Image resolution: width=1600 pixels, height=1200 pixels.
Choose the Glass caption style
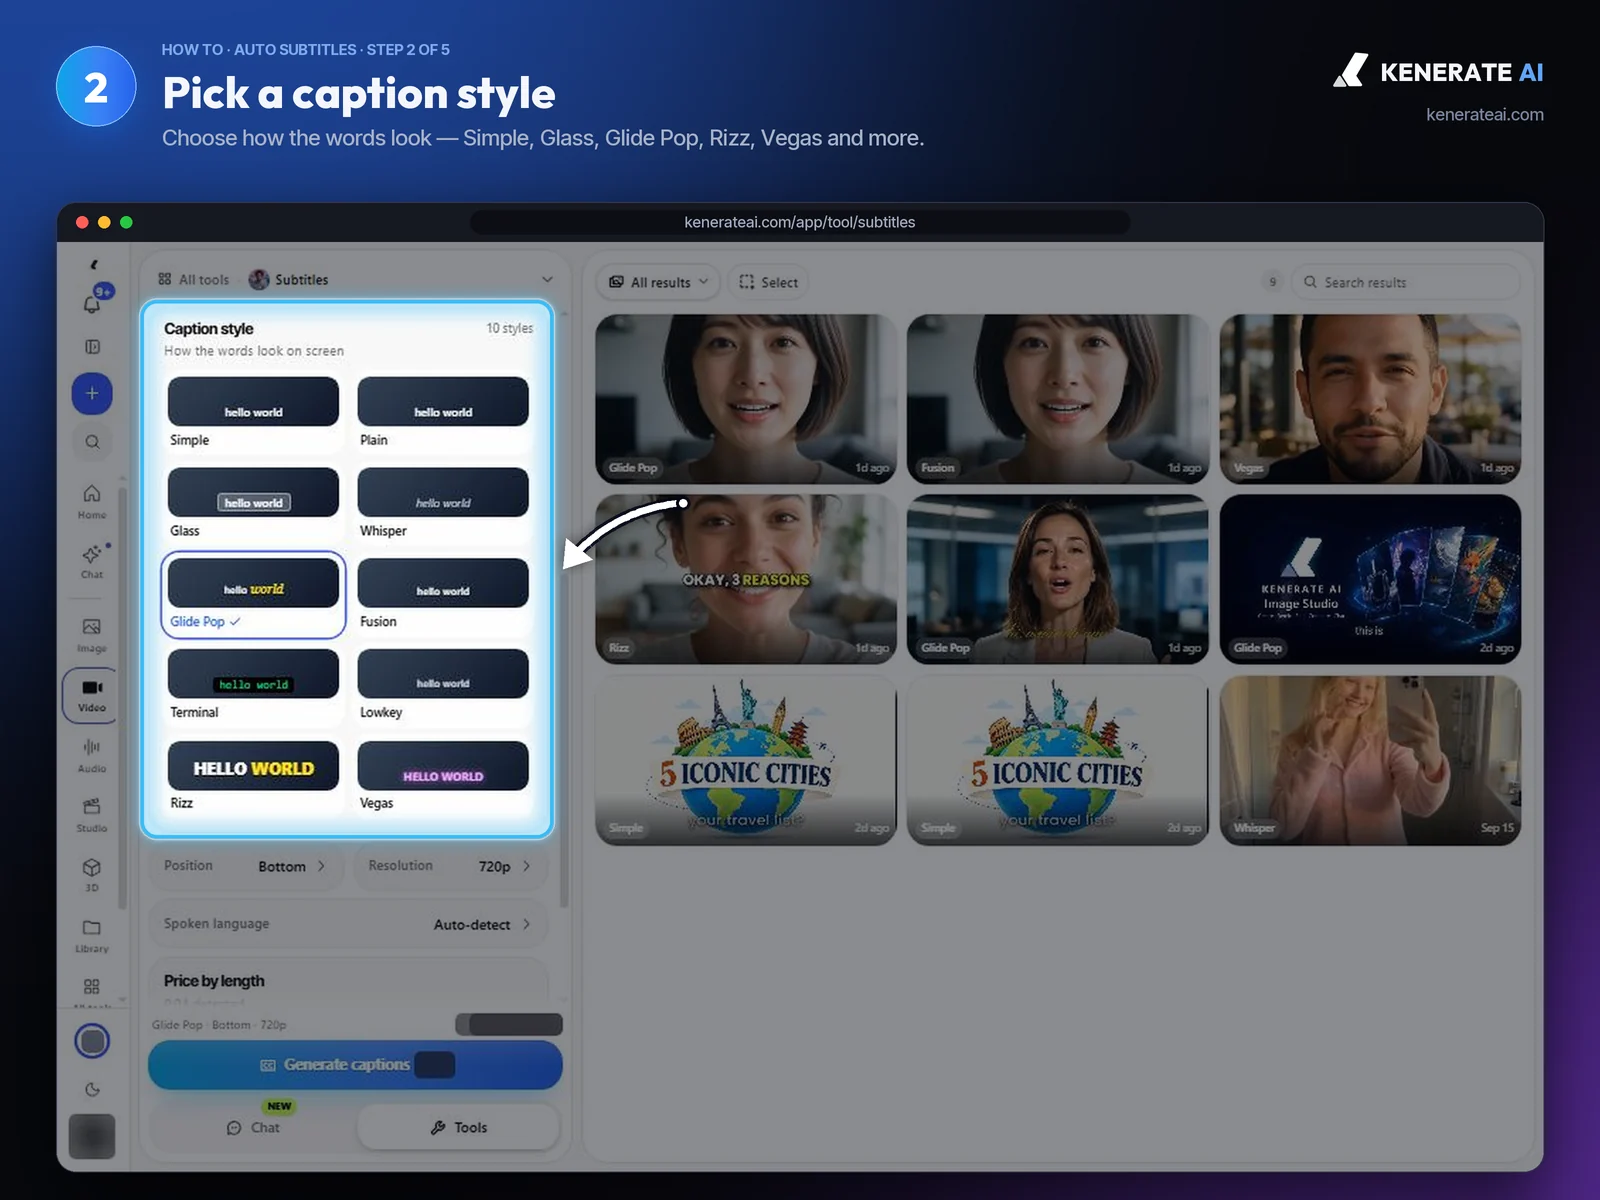click(253, 504)
